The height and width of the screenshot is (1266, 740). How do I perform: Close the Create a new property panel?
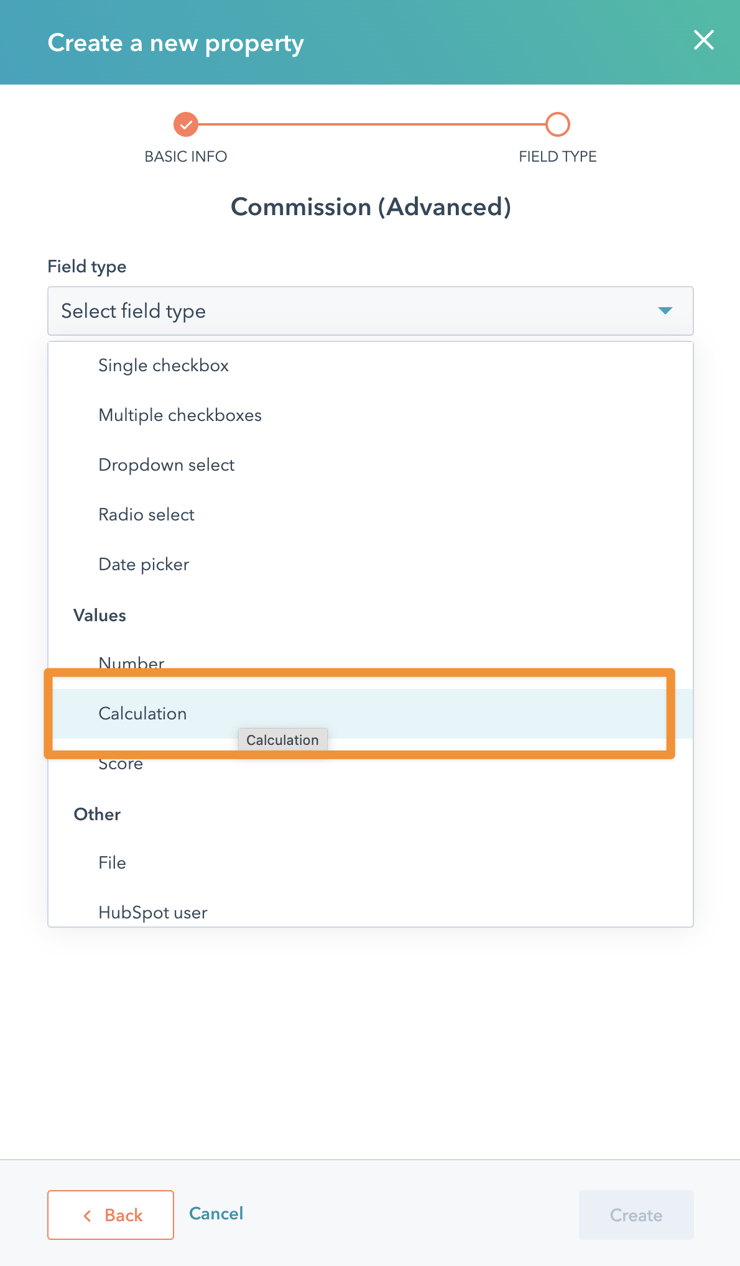[x=704, y=40]
